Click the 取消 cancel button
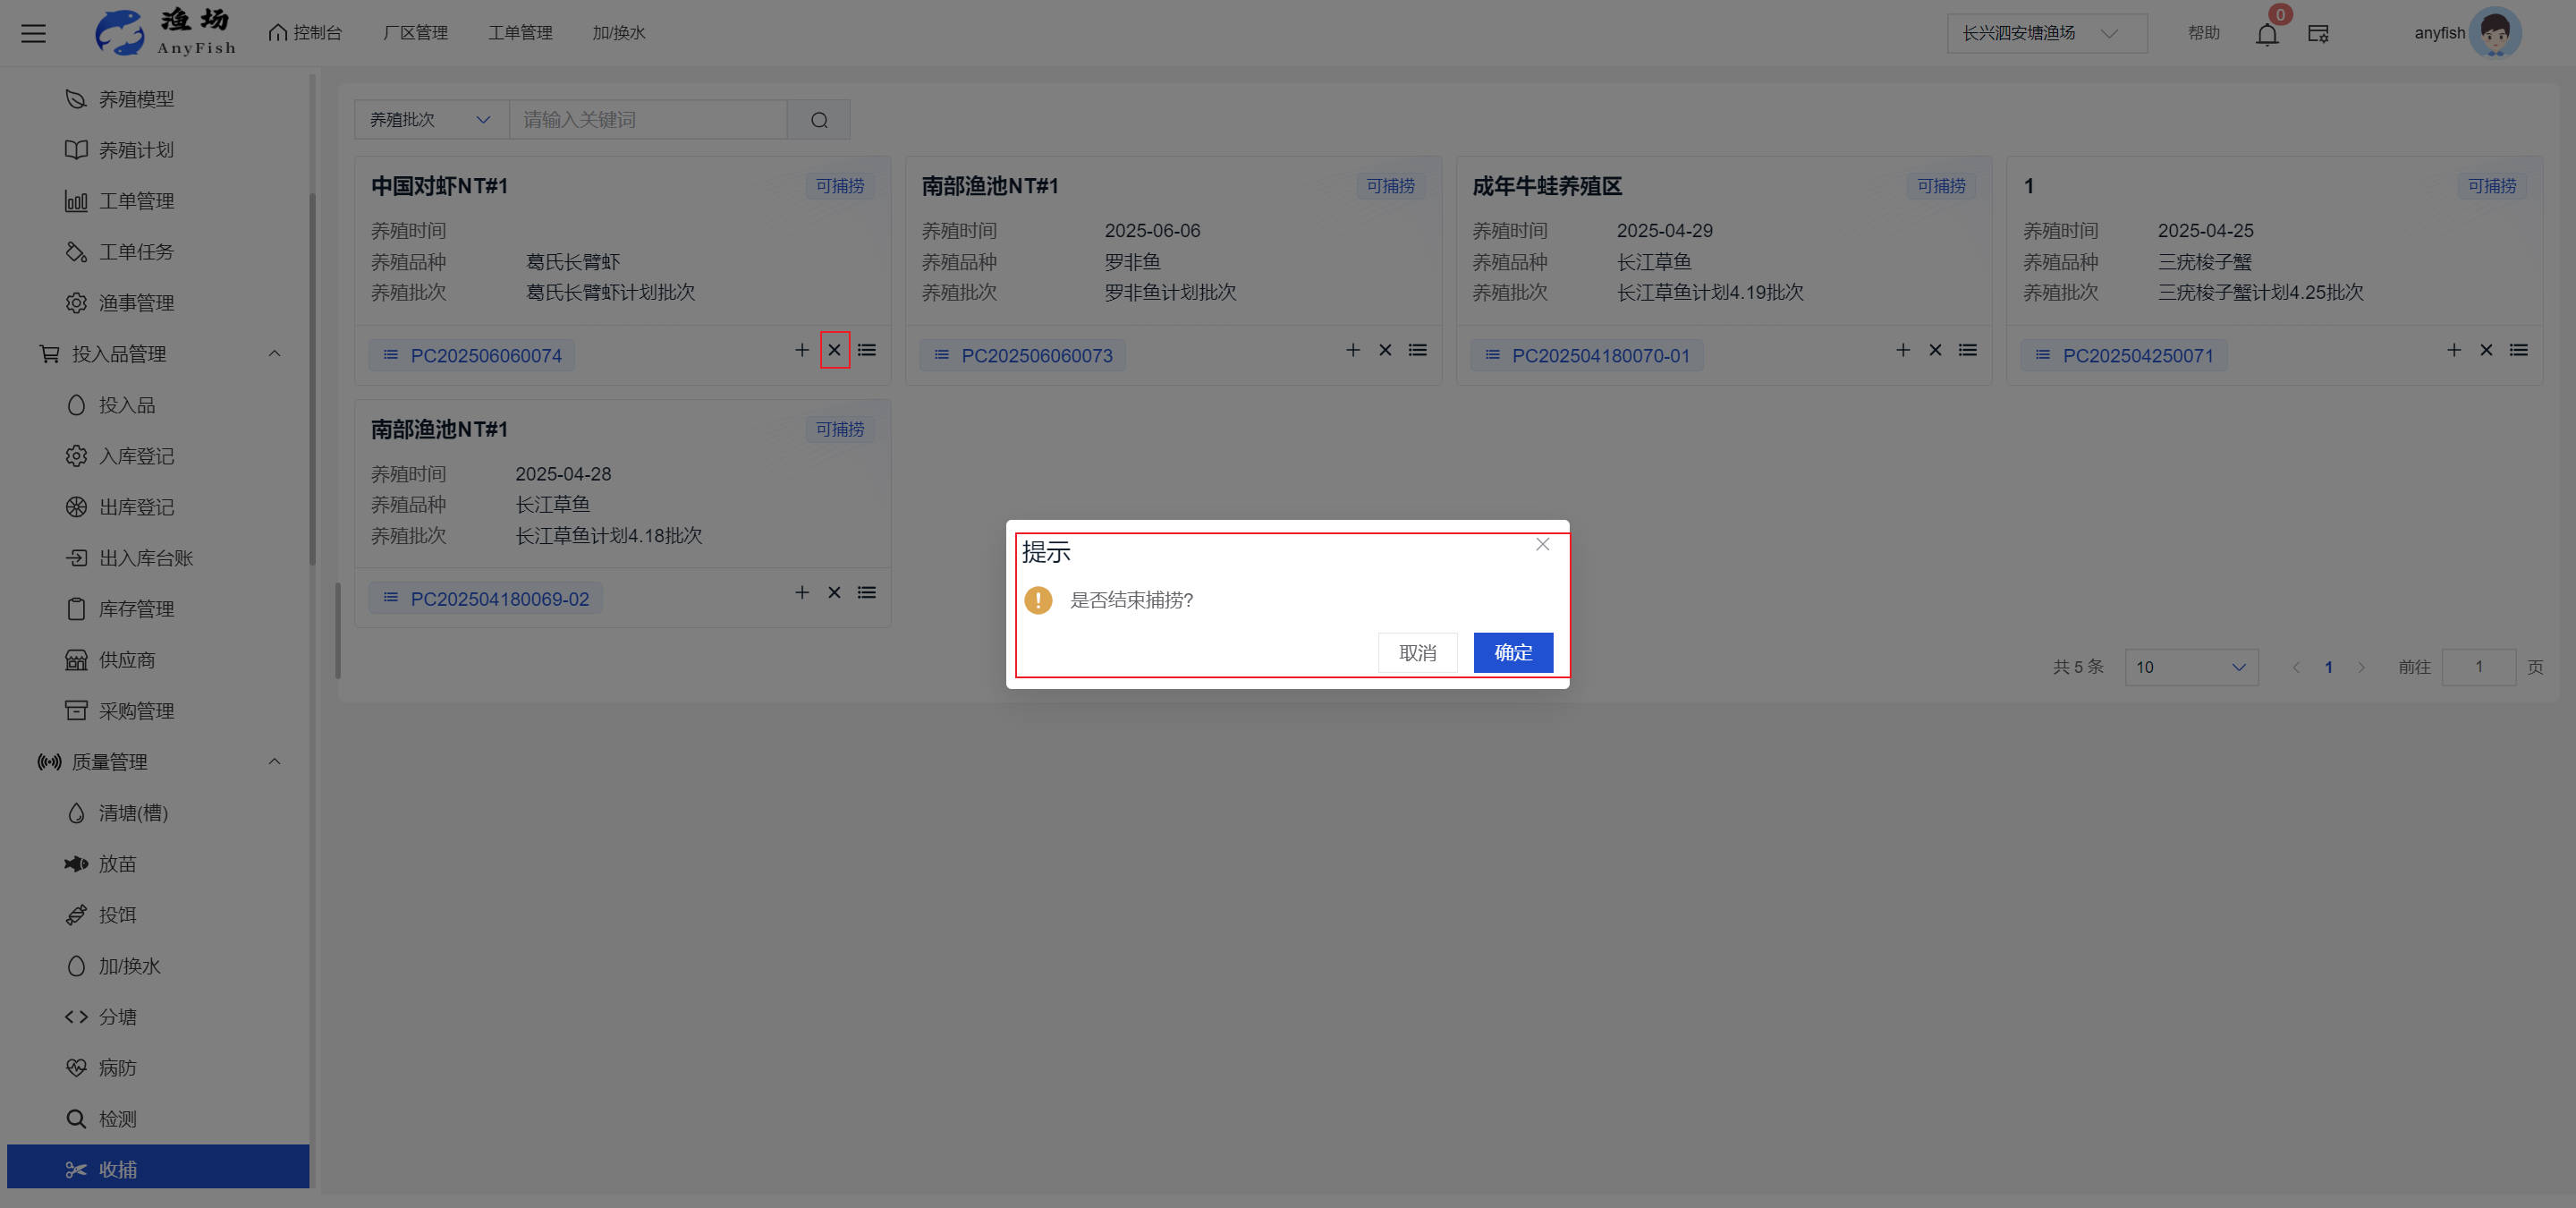The image size is (2576, 1208). point(1417,652)
